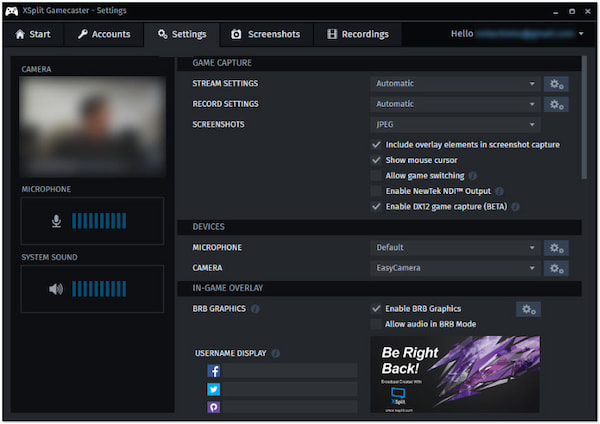Open stream settings gear options
The height and width of the screenshot is (424, 600).
click(x=556, y=84)
